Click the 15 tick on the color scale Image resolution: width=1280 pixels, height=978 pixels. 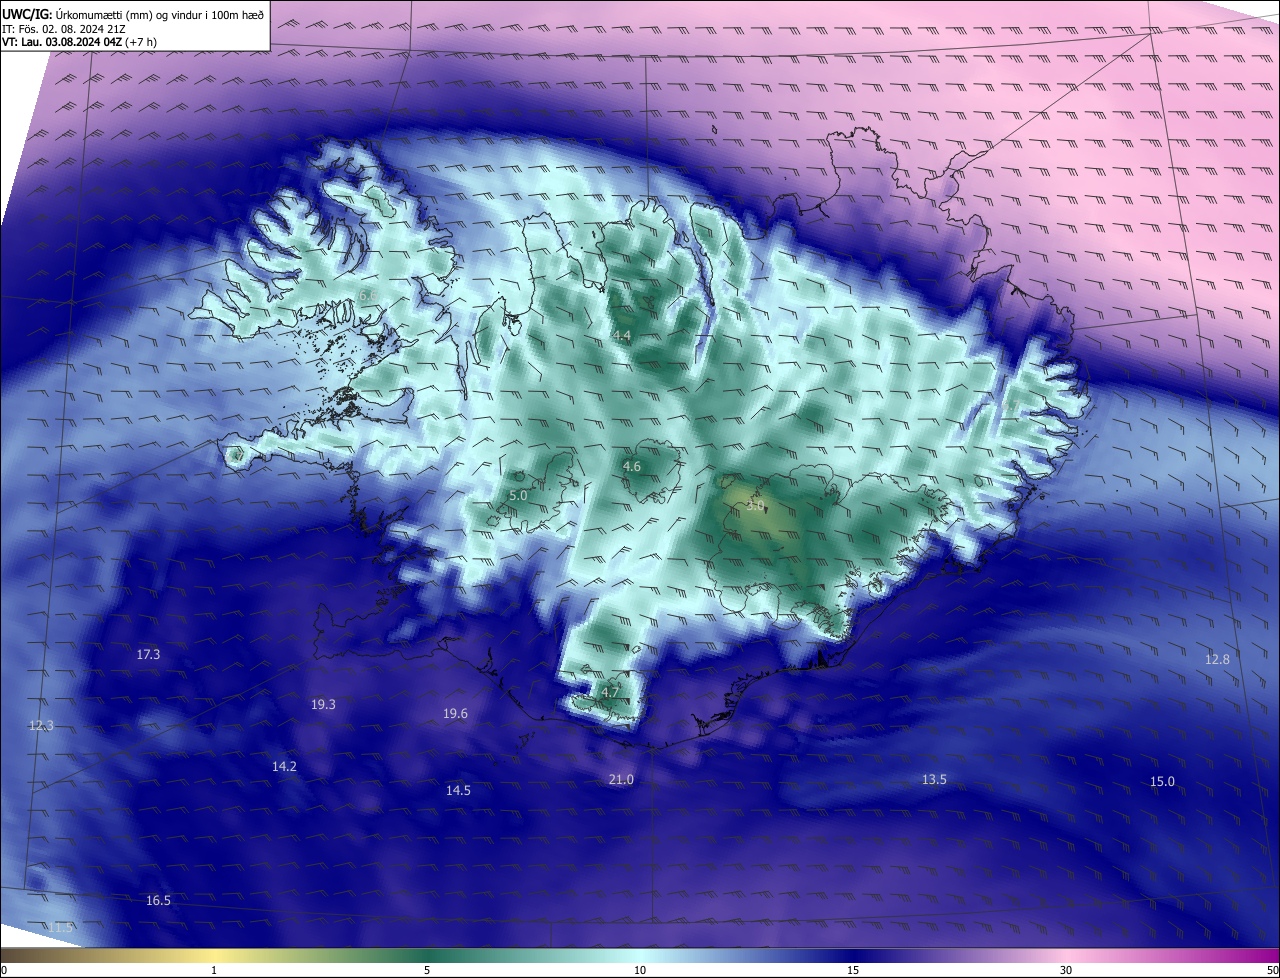coord(853,970)
